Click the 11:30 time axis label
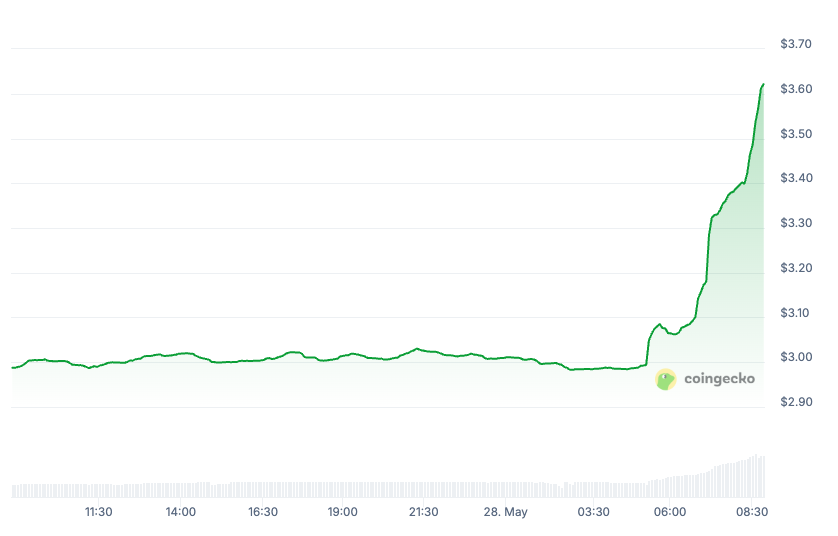The width and height of the screenshot is (838, 536). [98, 512]
